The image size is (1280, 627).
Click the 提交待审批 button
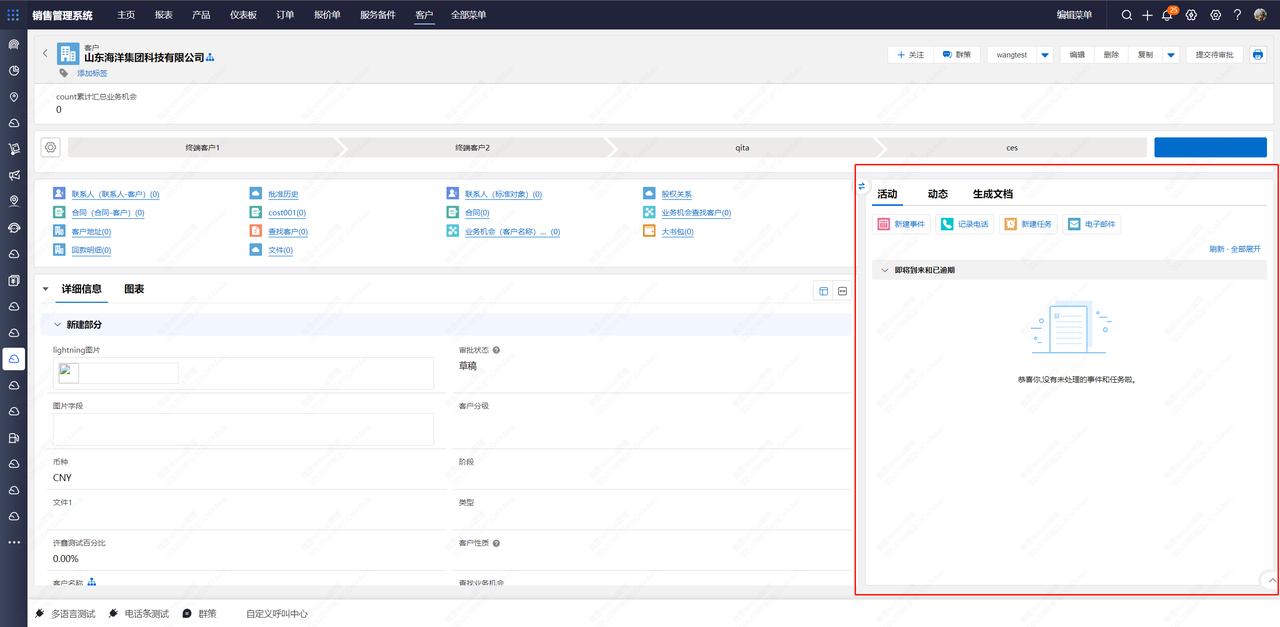coord(1215,55)
